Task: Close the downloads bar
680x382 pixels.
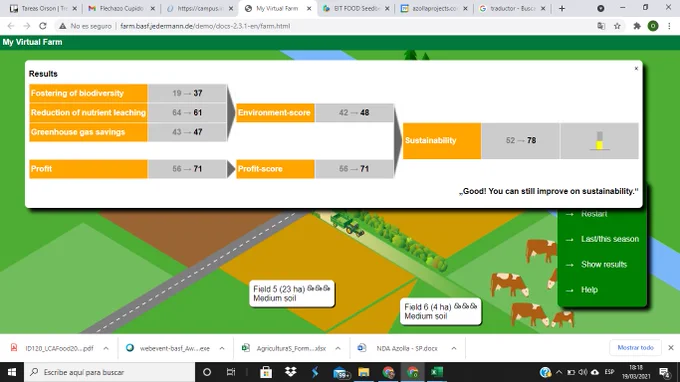Action: click(x=670, y=348)
